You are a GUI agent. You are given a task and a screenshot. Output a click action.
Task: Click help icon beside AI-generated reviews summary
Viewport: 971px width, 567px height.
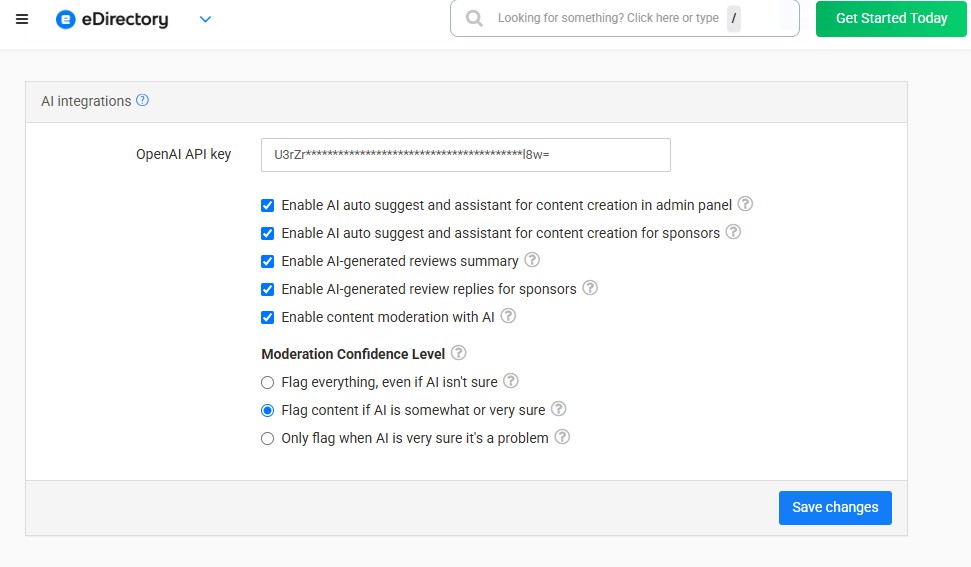[x=532, y=260]
